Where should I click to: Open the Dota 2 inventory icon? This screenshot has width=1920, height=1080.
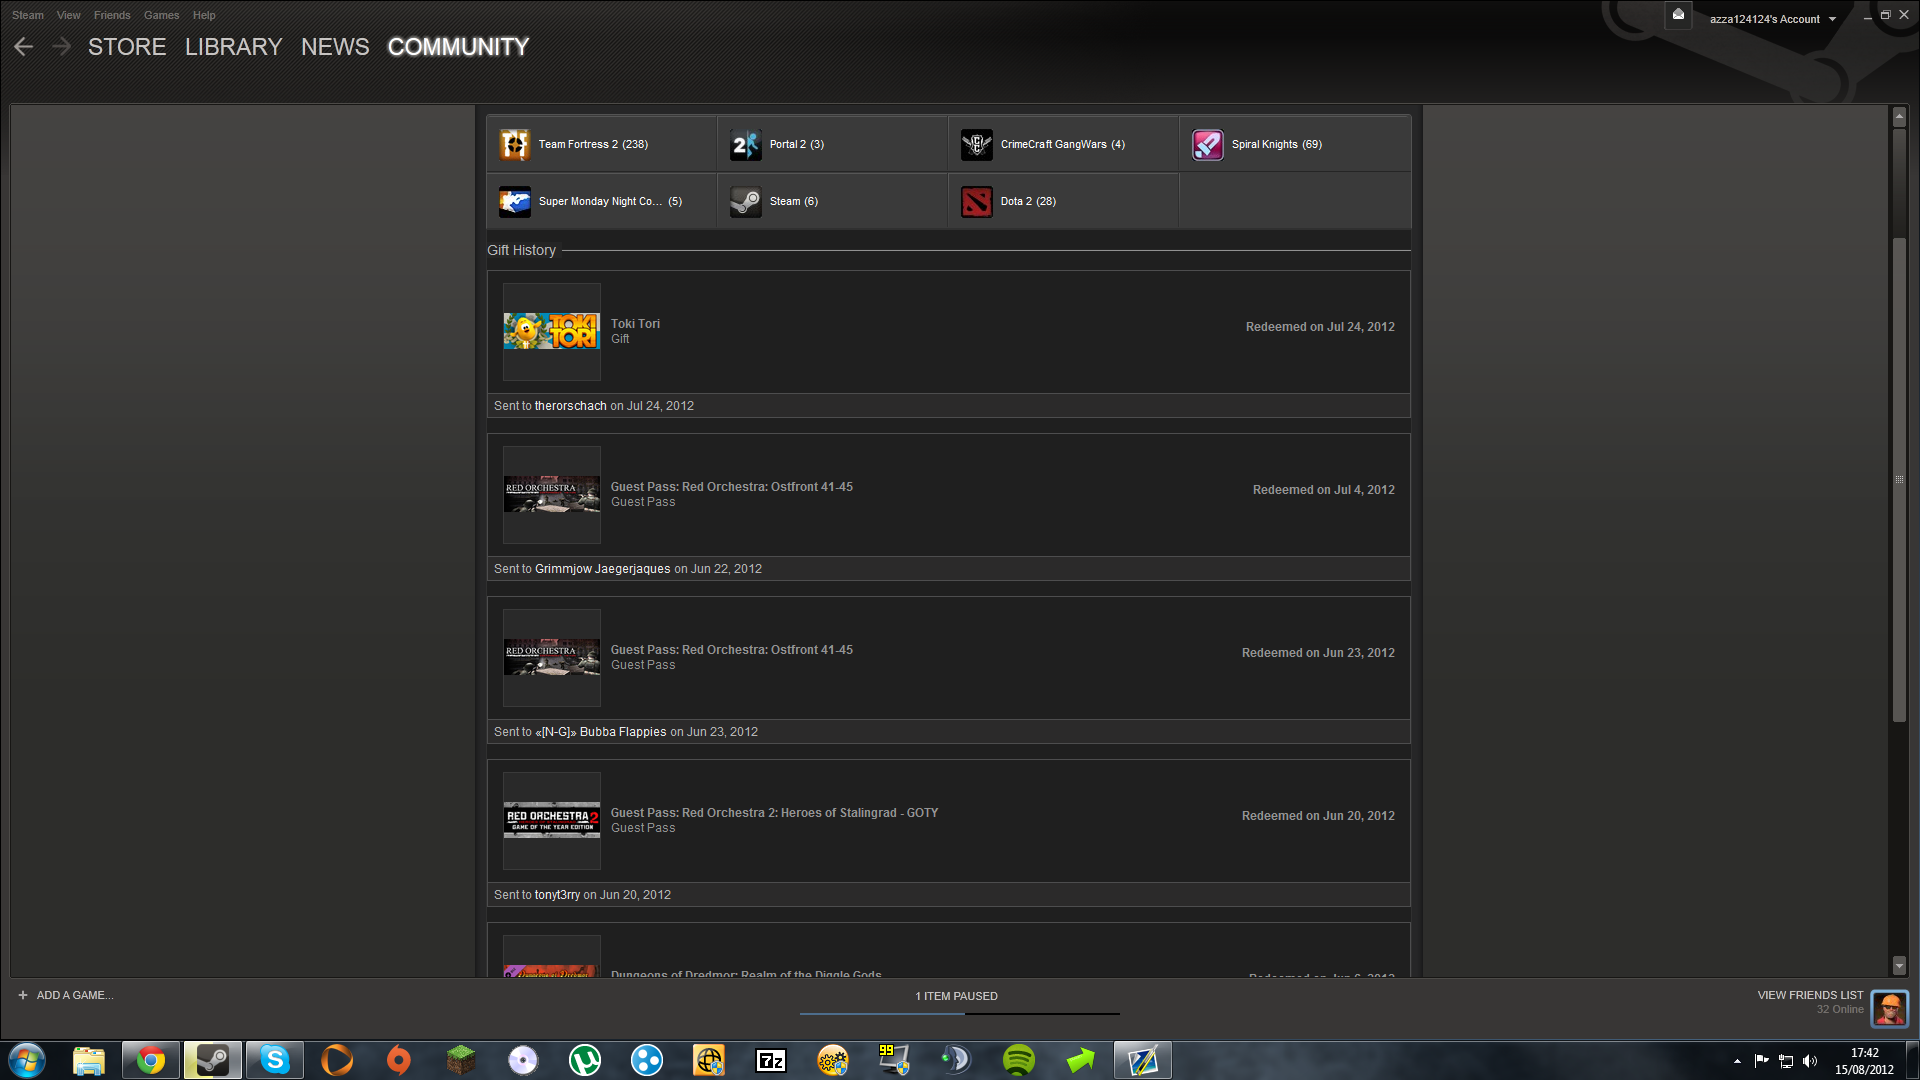pos(977,202)
